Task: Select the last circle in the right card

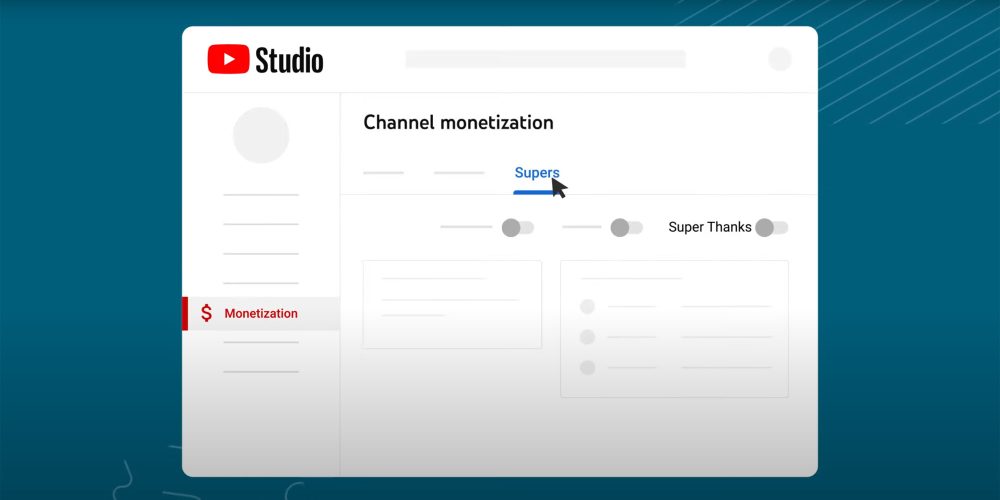Action: (587, 367)
